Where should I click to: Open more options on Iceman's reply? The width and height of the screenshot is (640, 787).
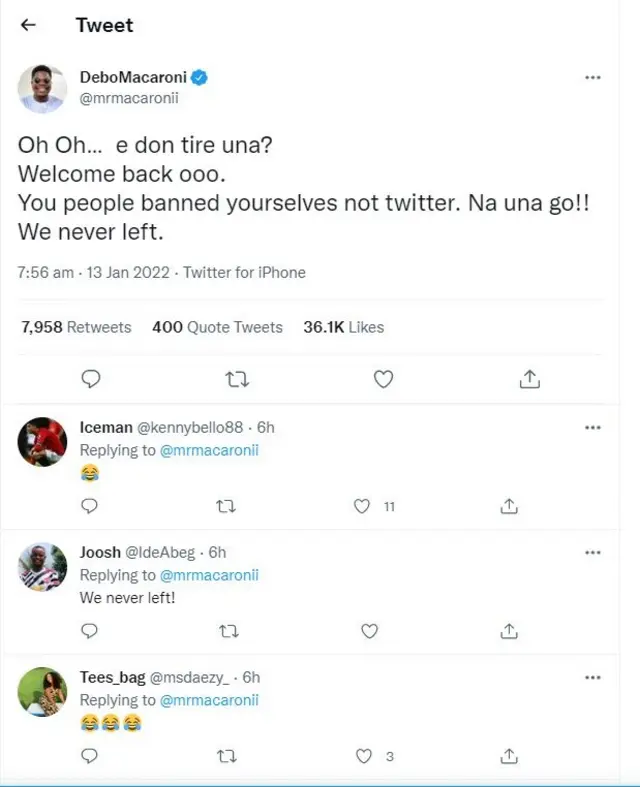tap(593, 428)
